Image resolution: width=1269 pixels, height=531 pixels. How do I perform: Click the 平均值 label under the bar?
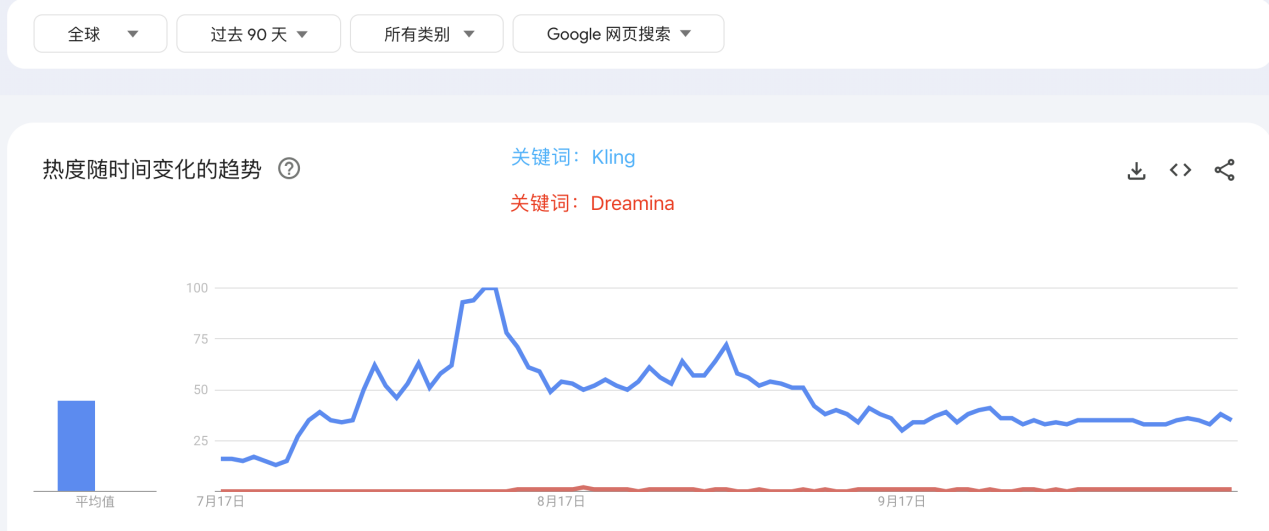click(x=95, y=502)
